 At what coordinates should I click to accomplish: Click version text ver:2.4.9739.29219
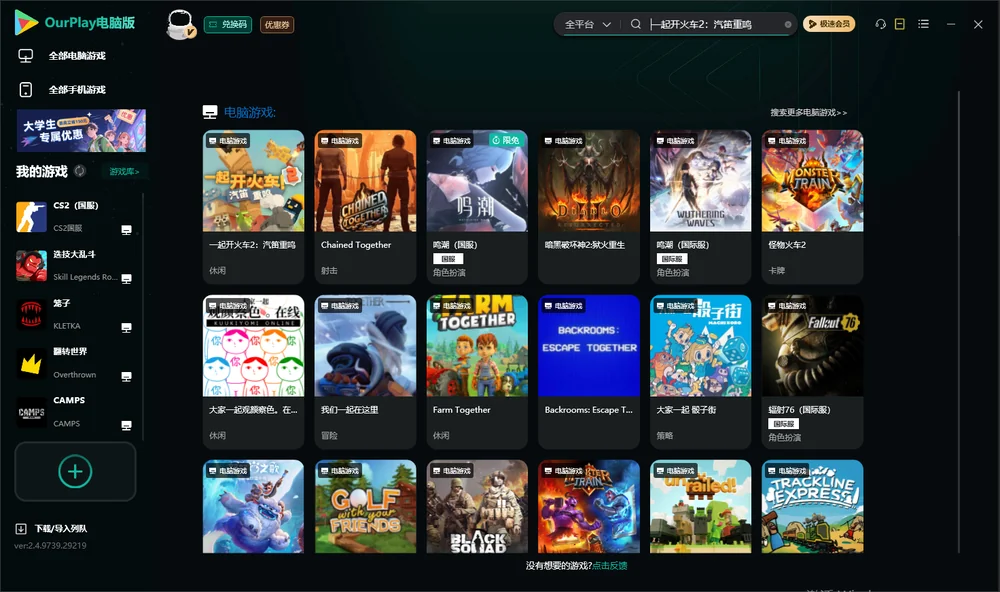click(50, 545)
